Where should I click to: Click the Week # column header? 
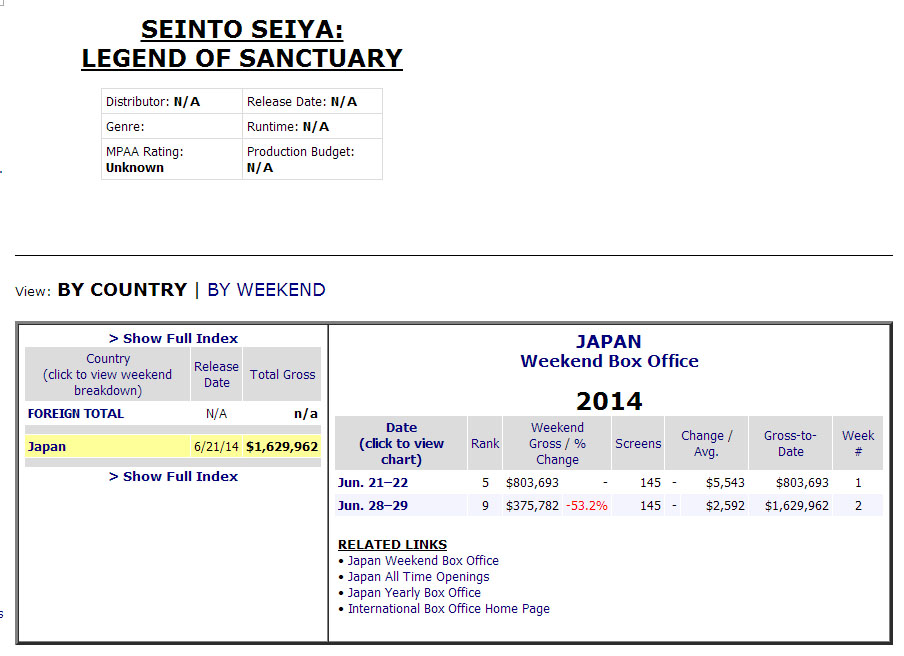pyautogui.click(x=858, y=443)
